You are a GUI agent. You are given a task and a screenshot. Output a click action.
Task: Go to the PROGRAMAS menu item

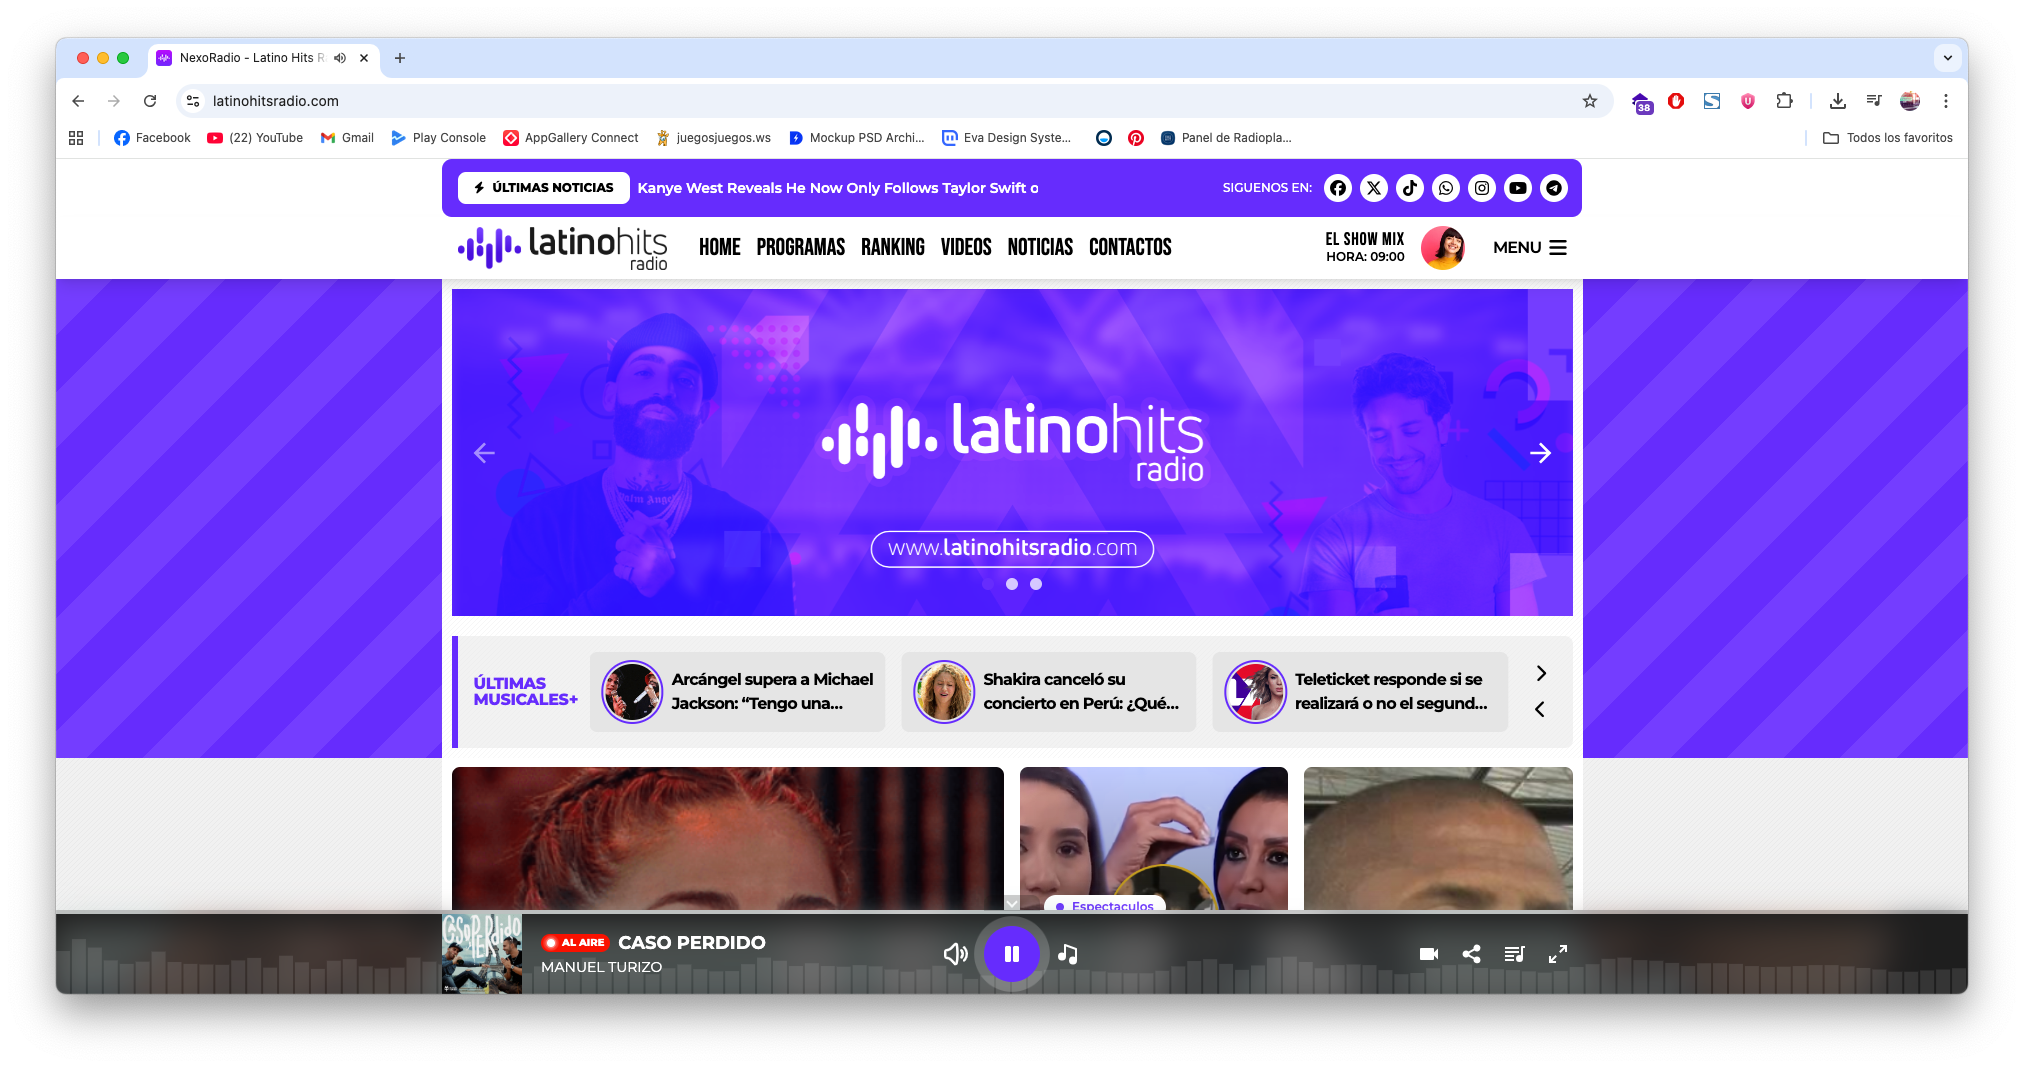(800, 247)
